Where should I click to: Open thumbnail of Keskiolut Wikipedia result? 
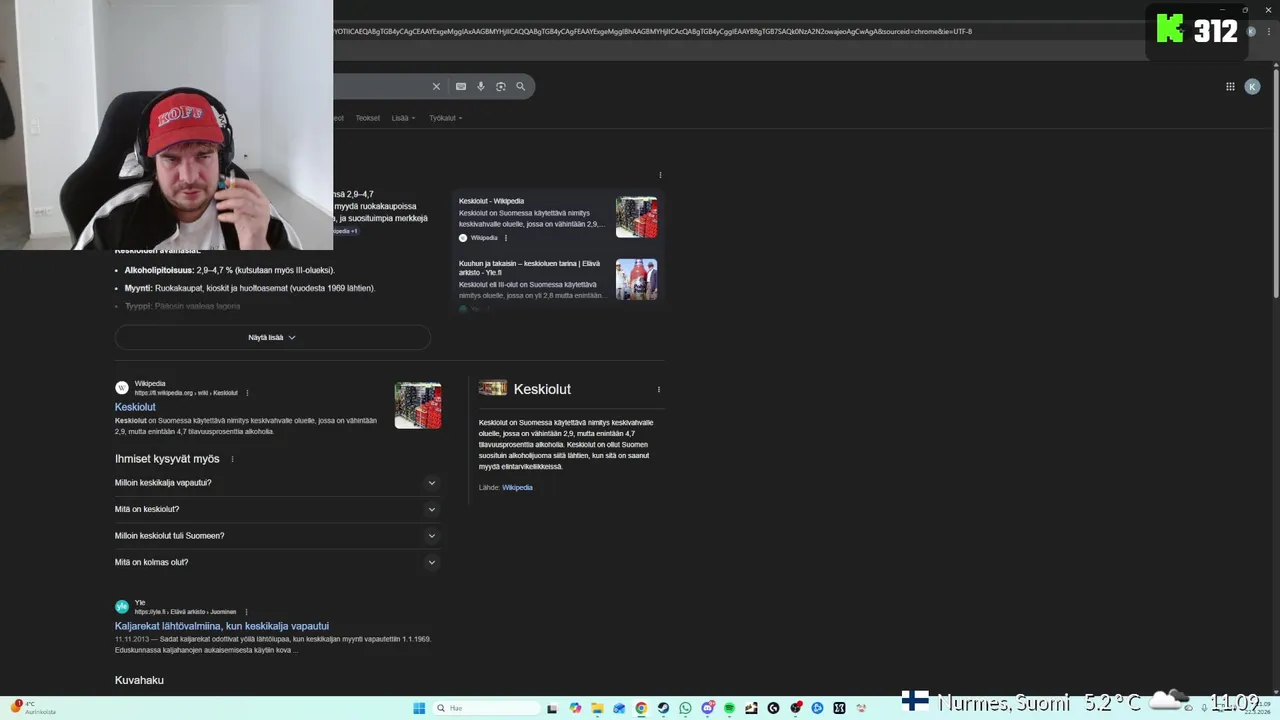[x=418, y=405]
